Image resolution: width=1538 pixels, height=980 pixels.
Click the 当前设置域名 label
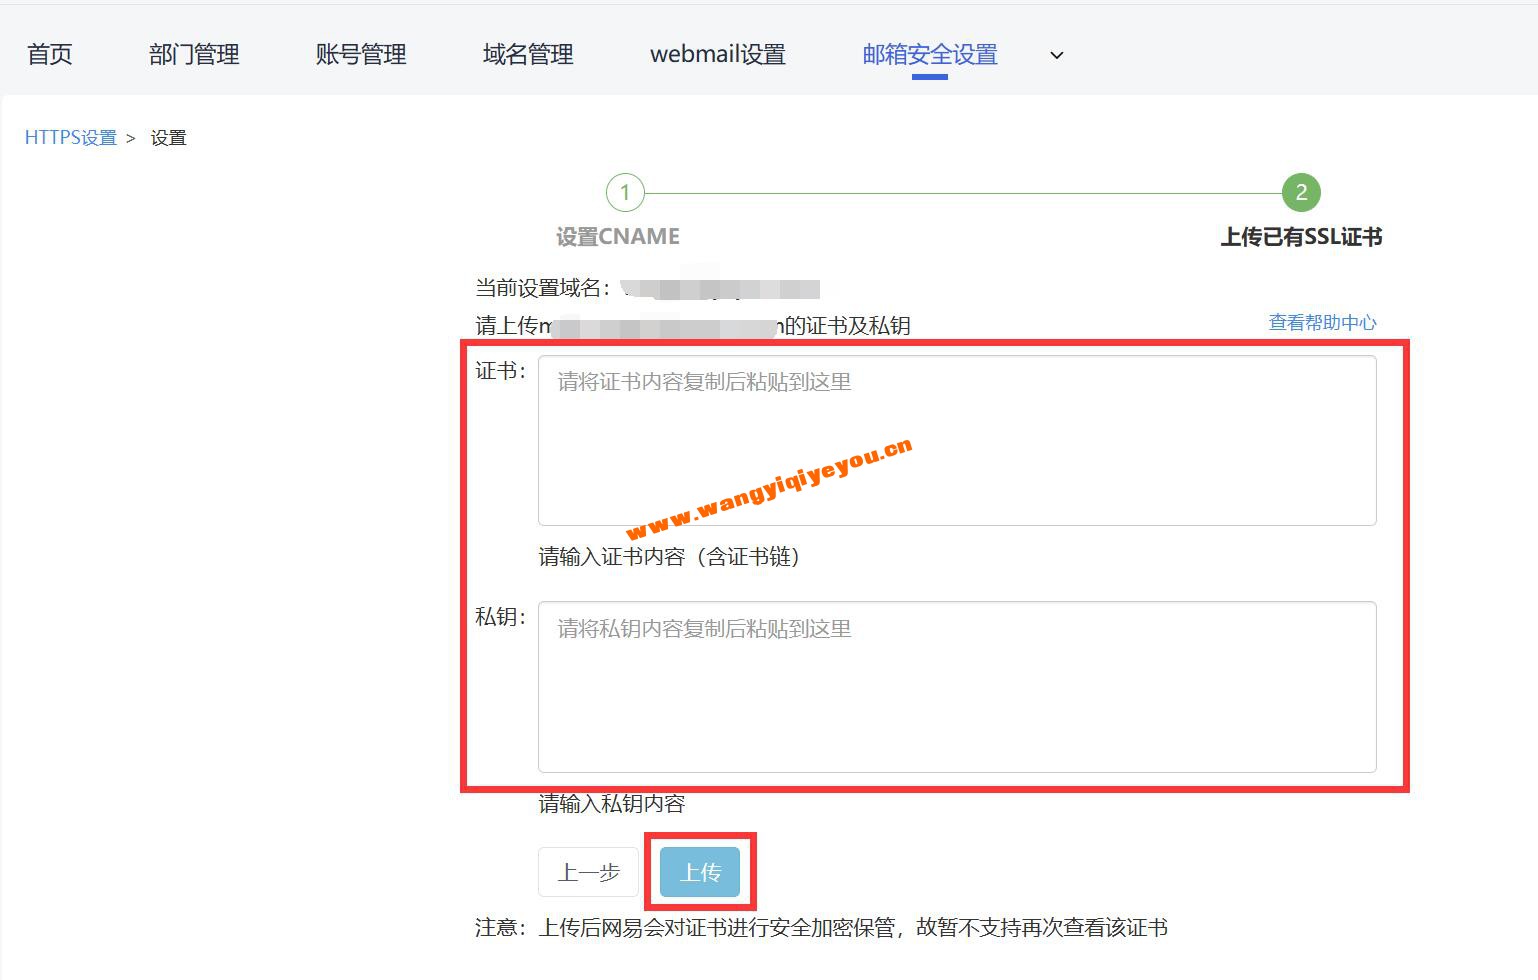click(x=542, y=288)
